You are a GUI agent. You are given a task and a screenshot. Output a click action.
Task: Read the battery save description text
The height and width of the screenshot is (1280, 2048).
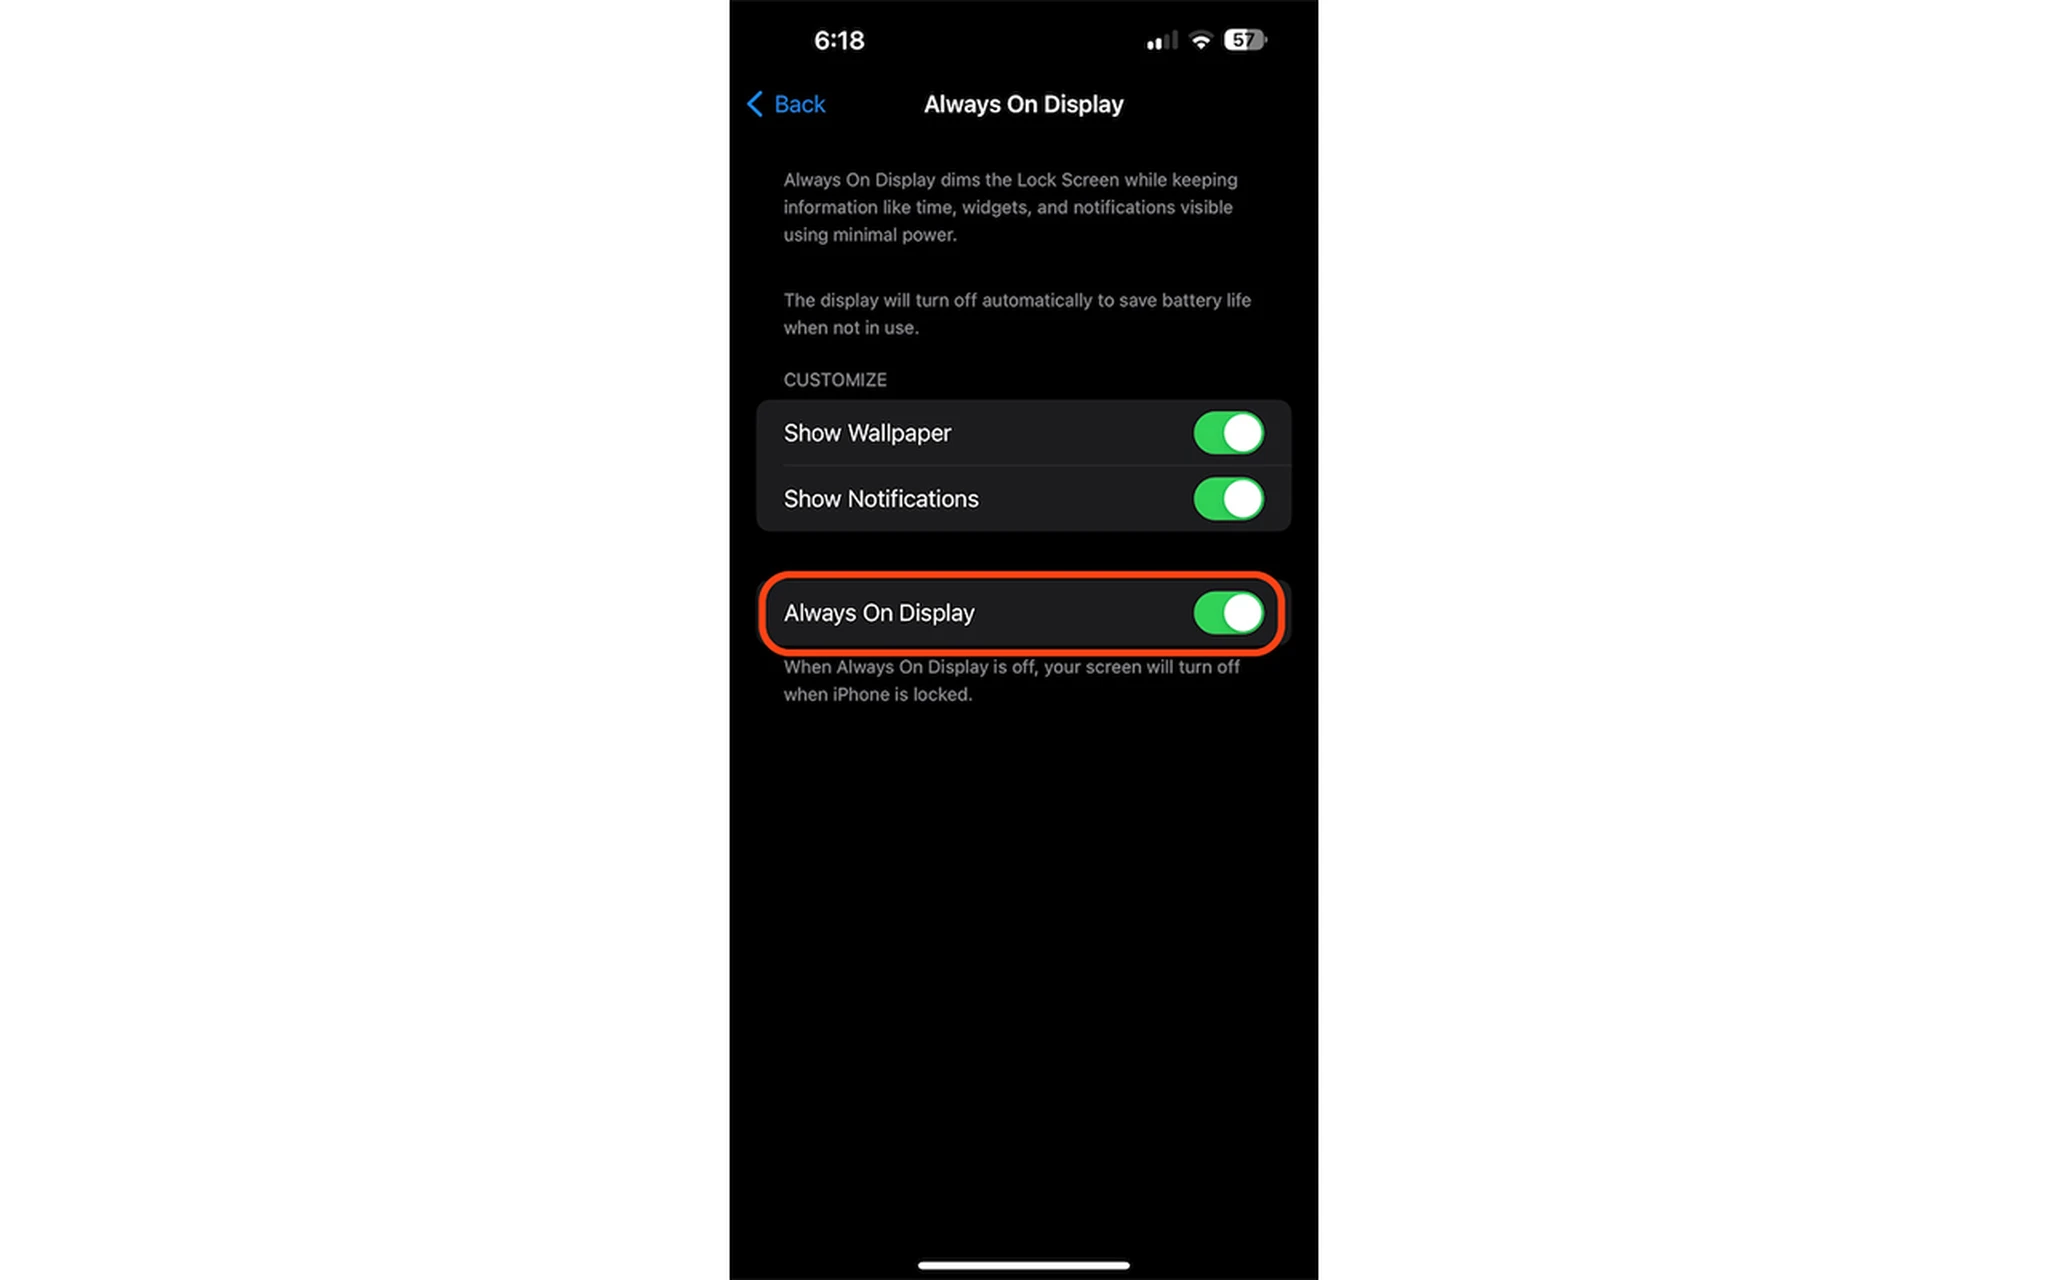click(x=1016, y=314)
